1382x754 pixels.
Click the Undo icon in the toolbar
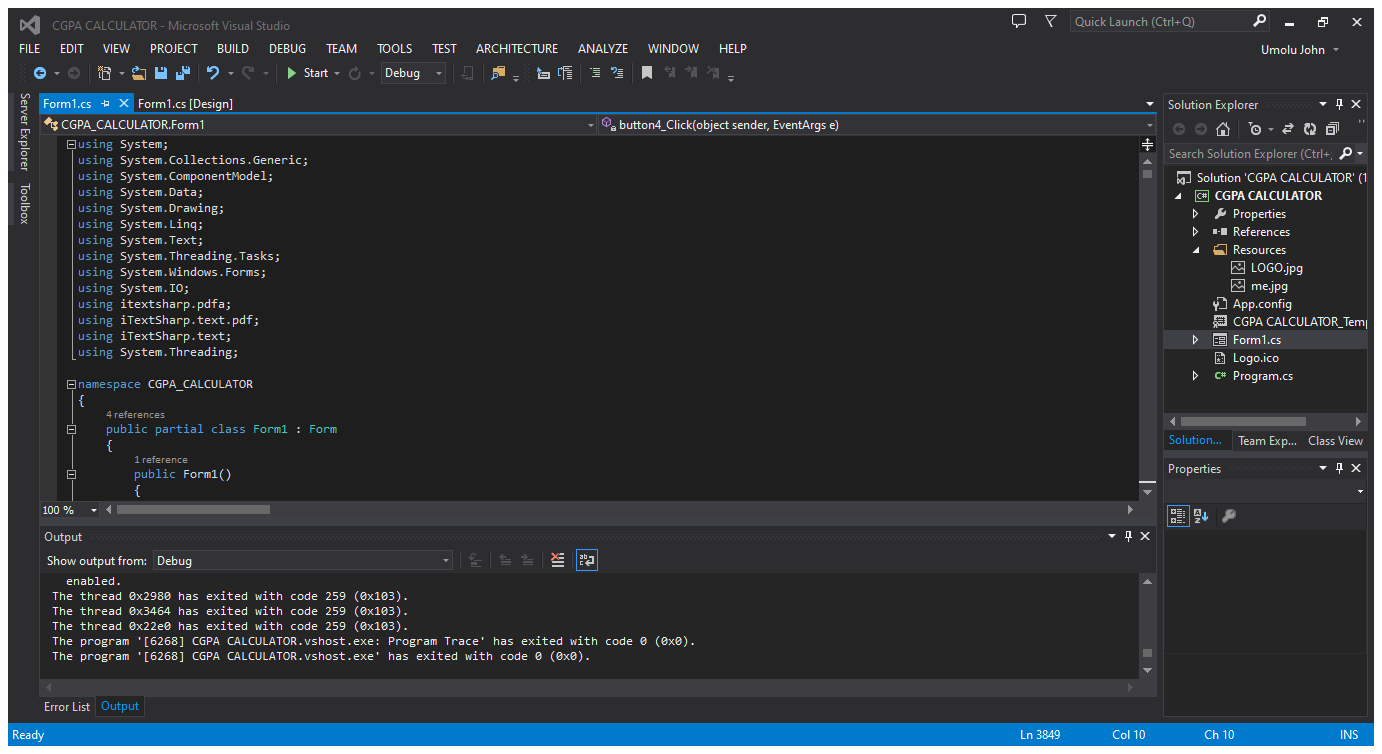point(213,72)
